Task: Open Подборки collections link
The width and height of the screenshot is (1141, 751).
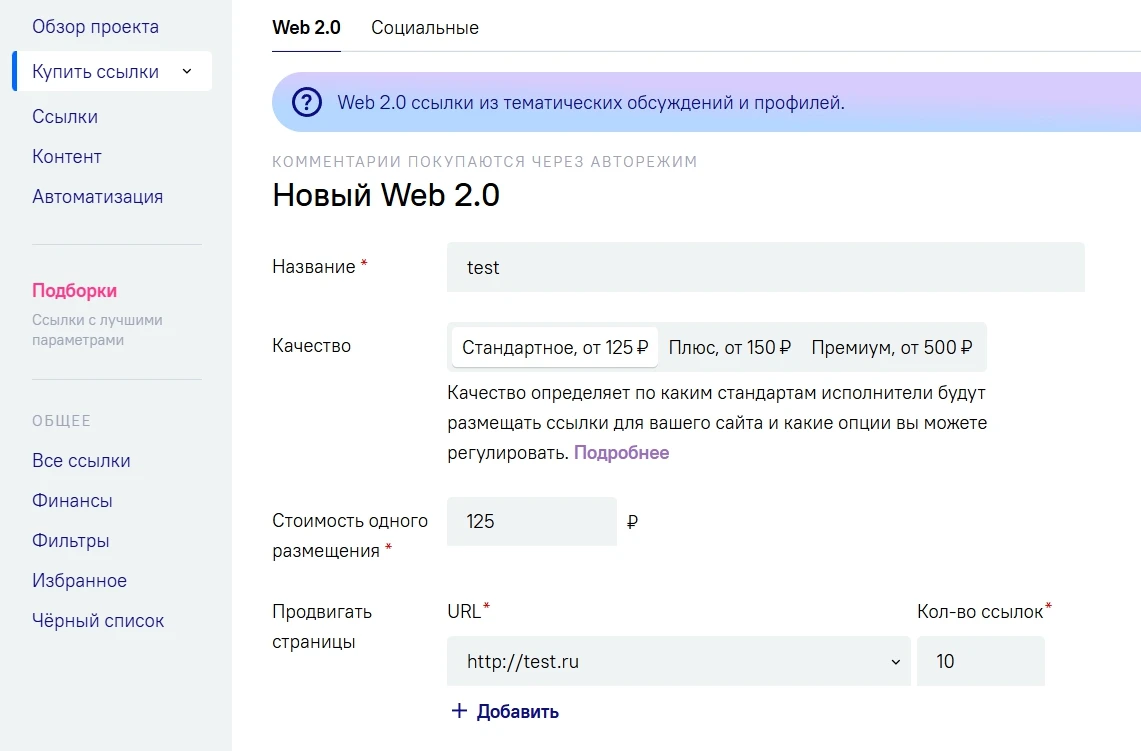Action: point(75,291)
